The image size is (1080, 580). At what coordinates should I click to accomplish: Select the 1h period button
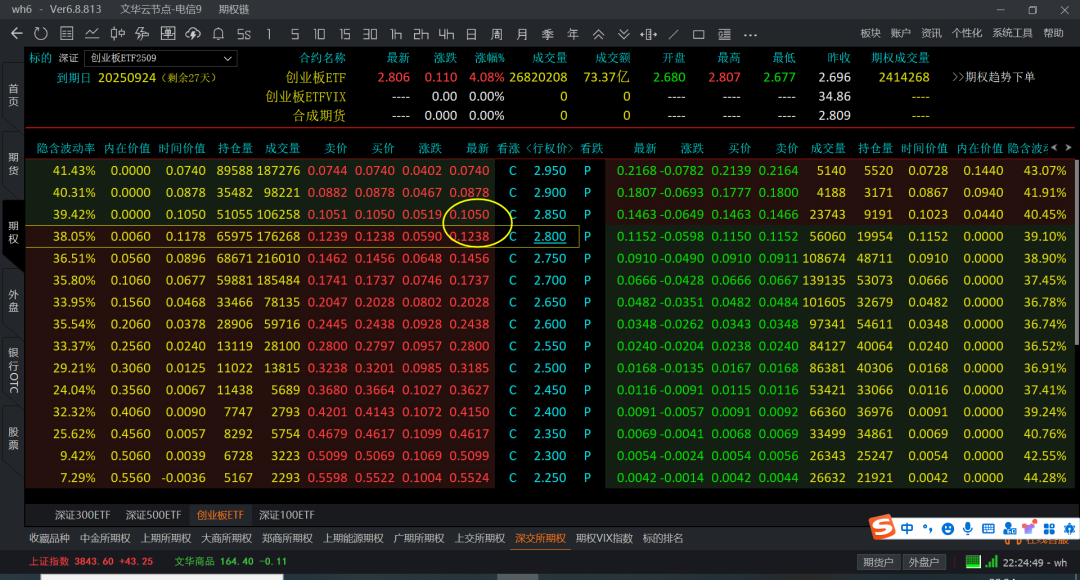tap(395, 34)
